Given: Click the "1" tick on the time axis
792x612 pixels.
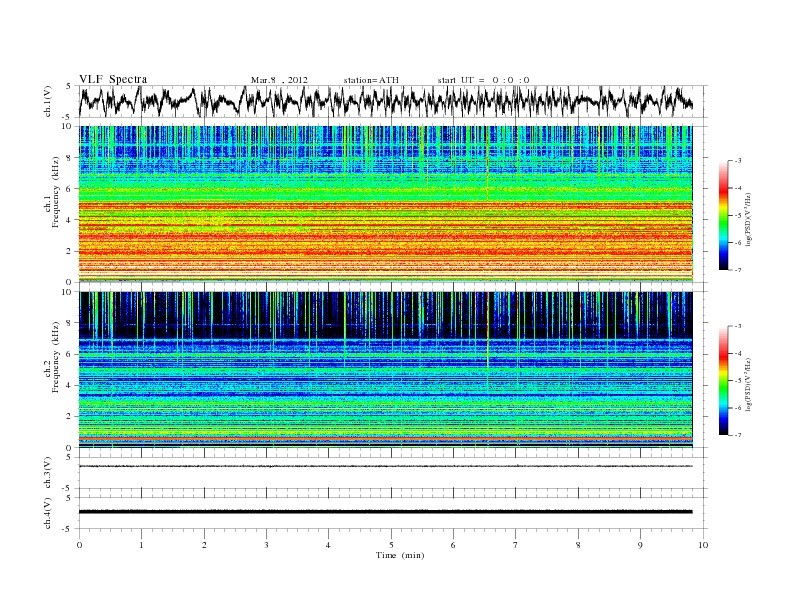Looking at the screenshot, I should tap(141, 545).
